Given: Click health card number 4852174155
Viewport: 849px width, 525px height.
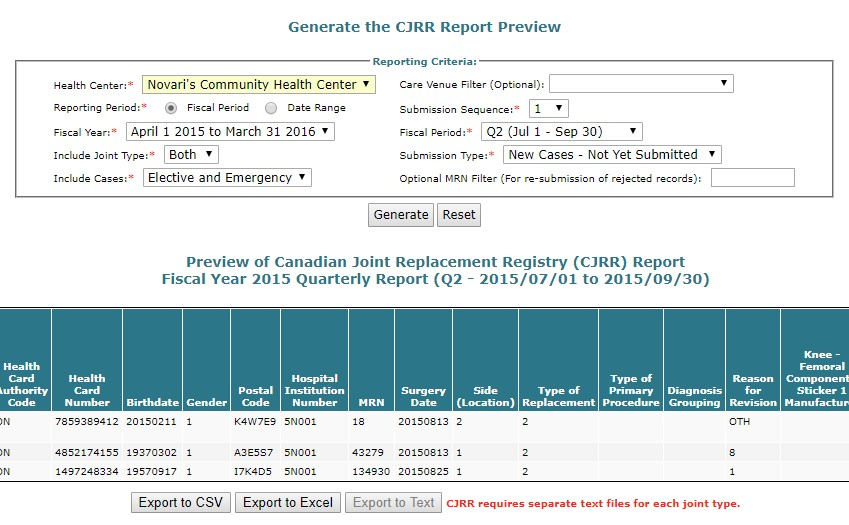Looking at the screenshot, I should (87, 452).
